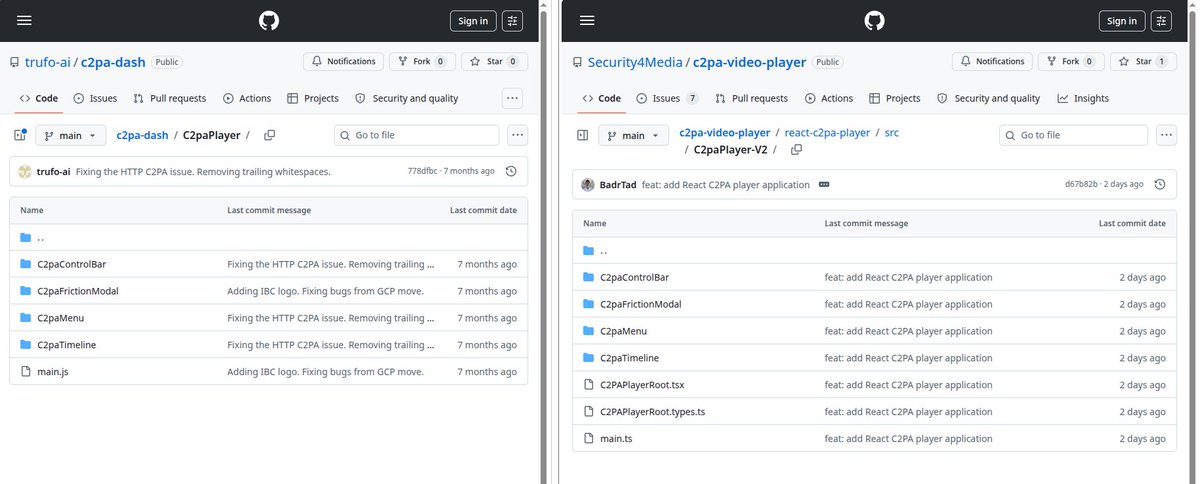Open commit hash d67b82b
The height and width of the screenshot is (484, 1200).
(1081, 185)
